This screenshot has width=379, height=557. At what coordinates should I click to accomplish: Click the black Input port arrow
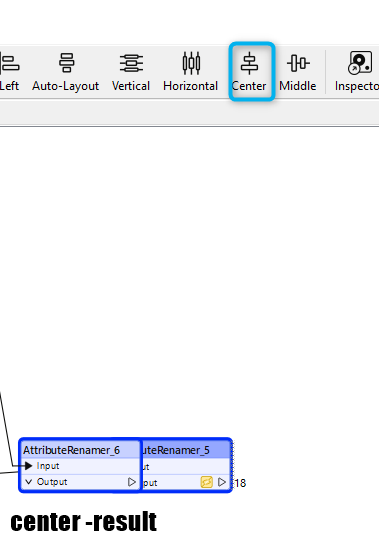pyautogui.click(x=29, y=466)
